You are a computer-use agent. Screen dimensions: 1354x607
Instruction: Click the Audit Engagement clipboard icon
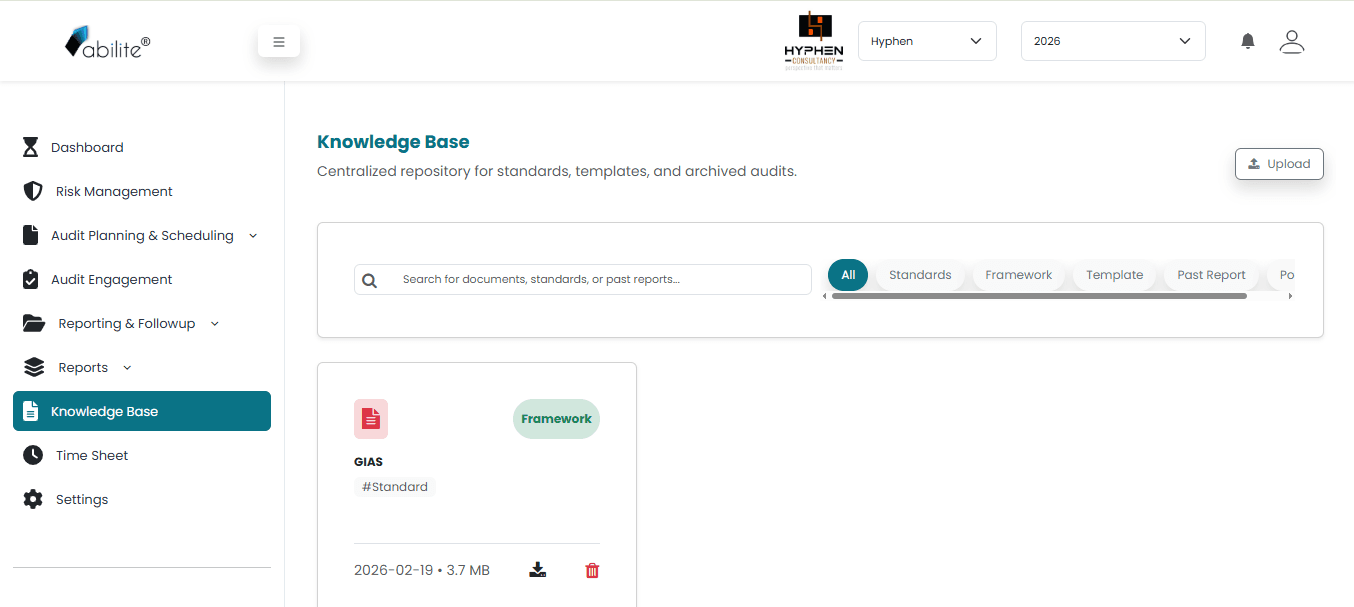(x=31, y=279)
